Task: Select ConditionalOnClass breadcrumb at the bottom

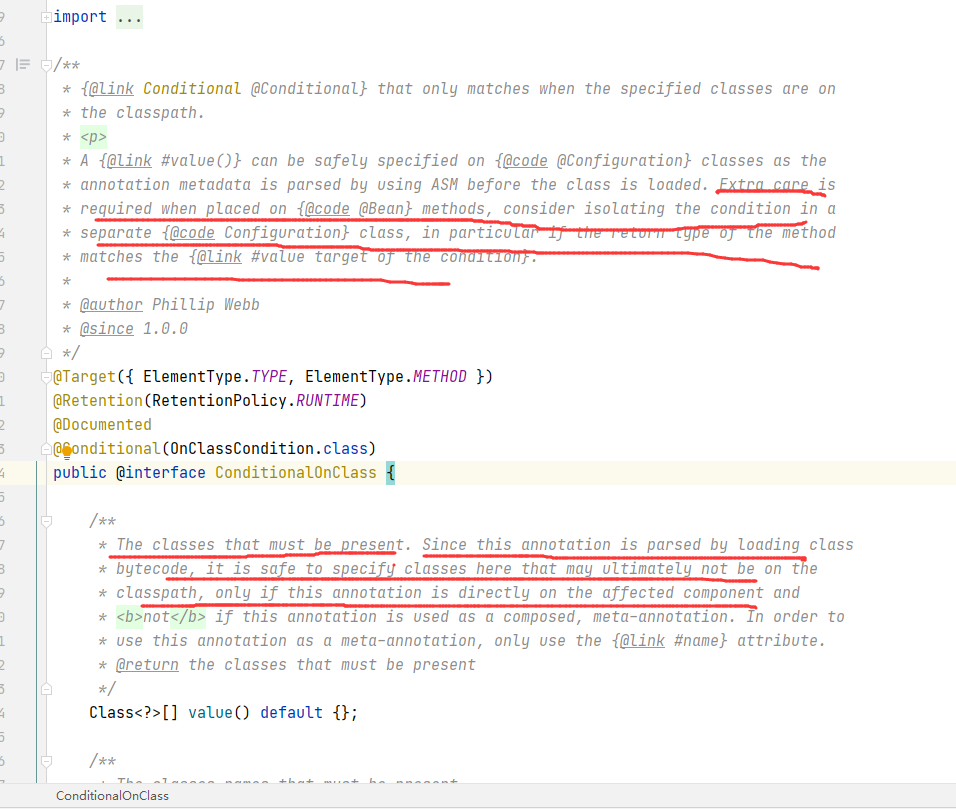Action: [112, 796]
